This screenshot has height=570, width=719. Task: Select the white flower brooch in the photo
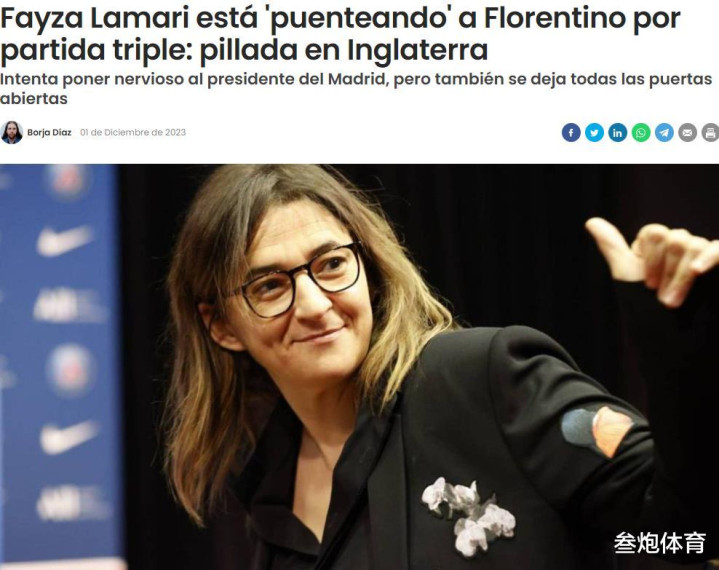(469, 515)
